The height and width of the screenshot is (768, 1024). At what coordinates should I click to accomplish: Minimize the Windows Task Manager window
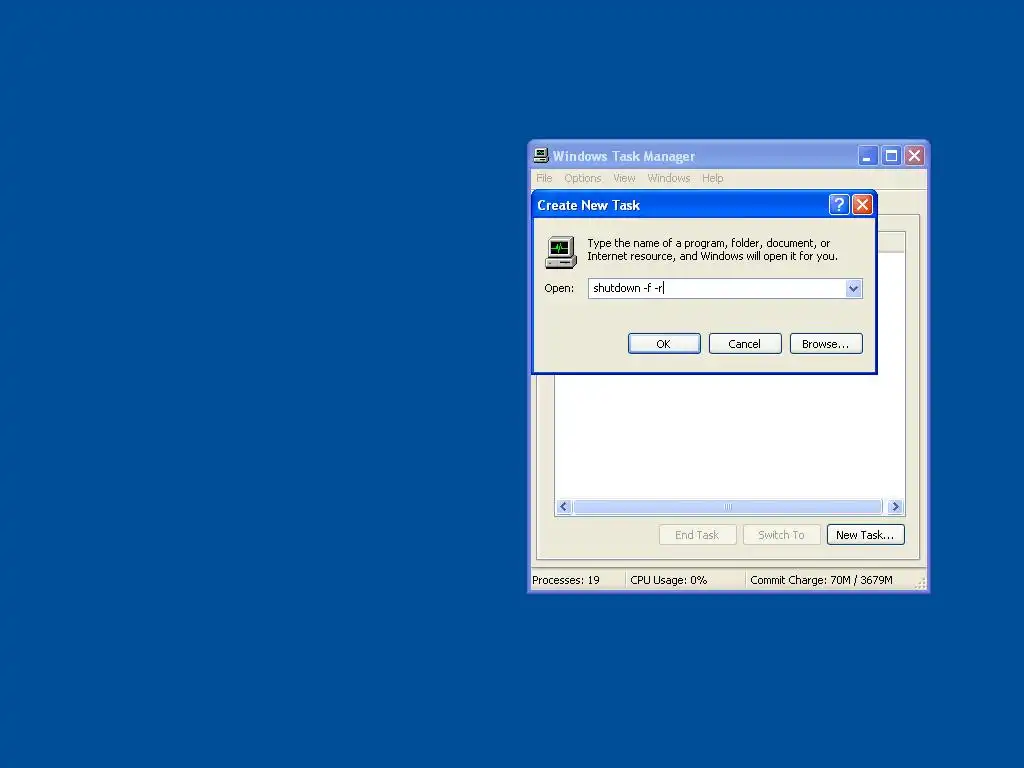867,156
